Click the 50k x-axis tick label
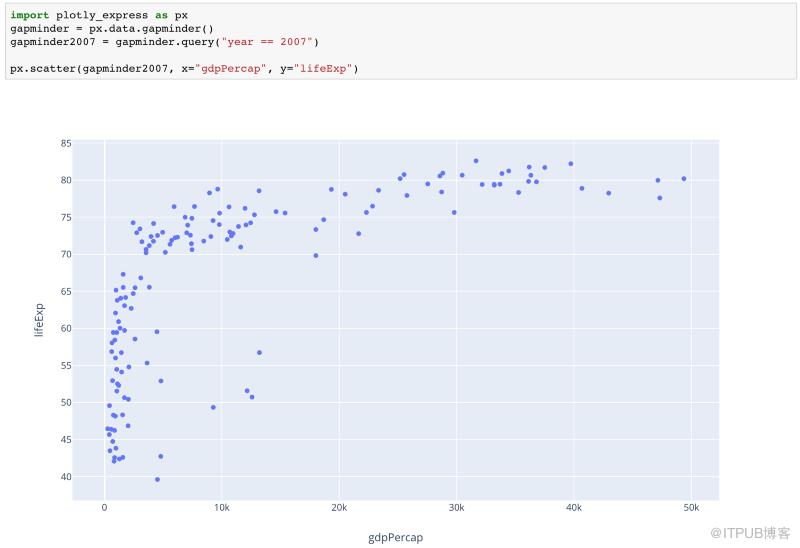This screenshot has width=800, height=548. point(691,508)
